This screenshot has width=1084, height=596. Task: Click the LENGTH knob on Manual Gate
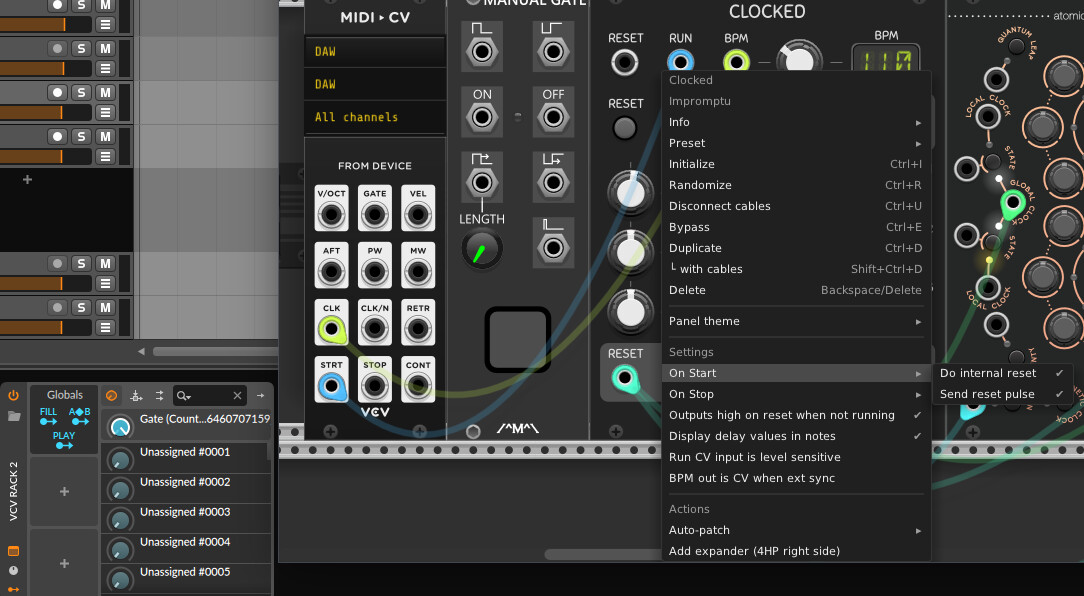coord(481,250)
